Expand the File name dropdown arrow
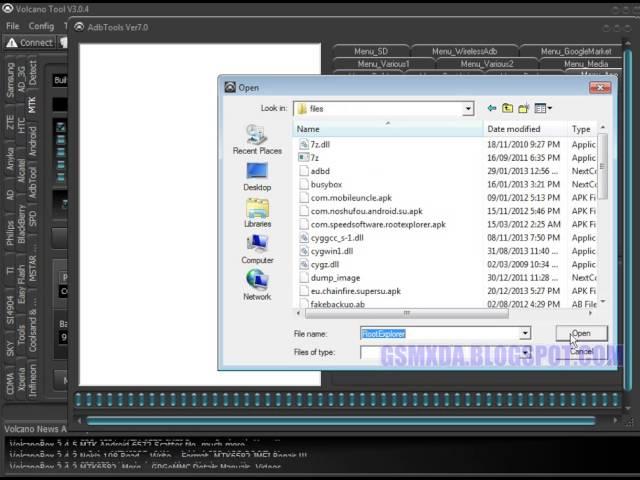 tap(525, 333)
